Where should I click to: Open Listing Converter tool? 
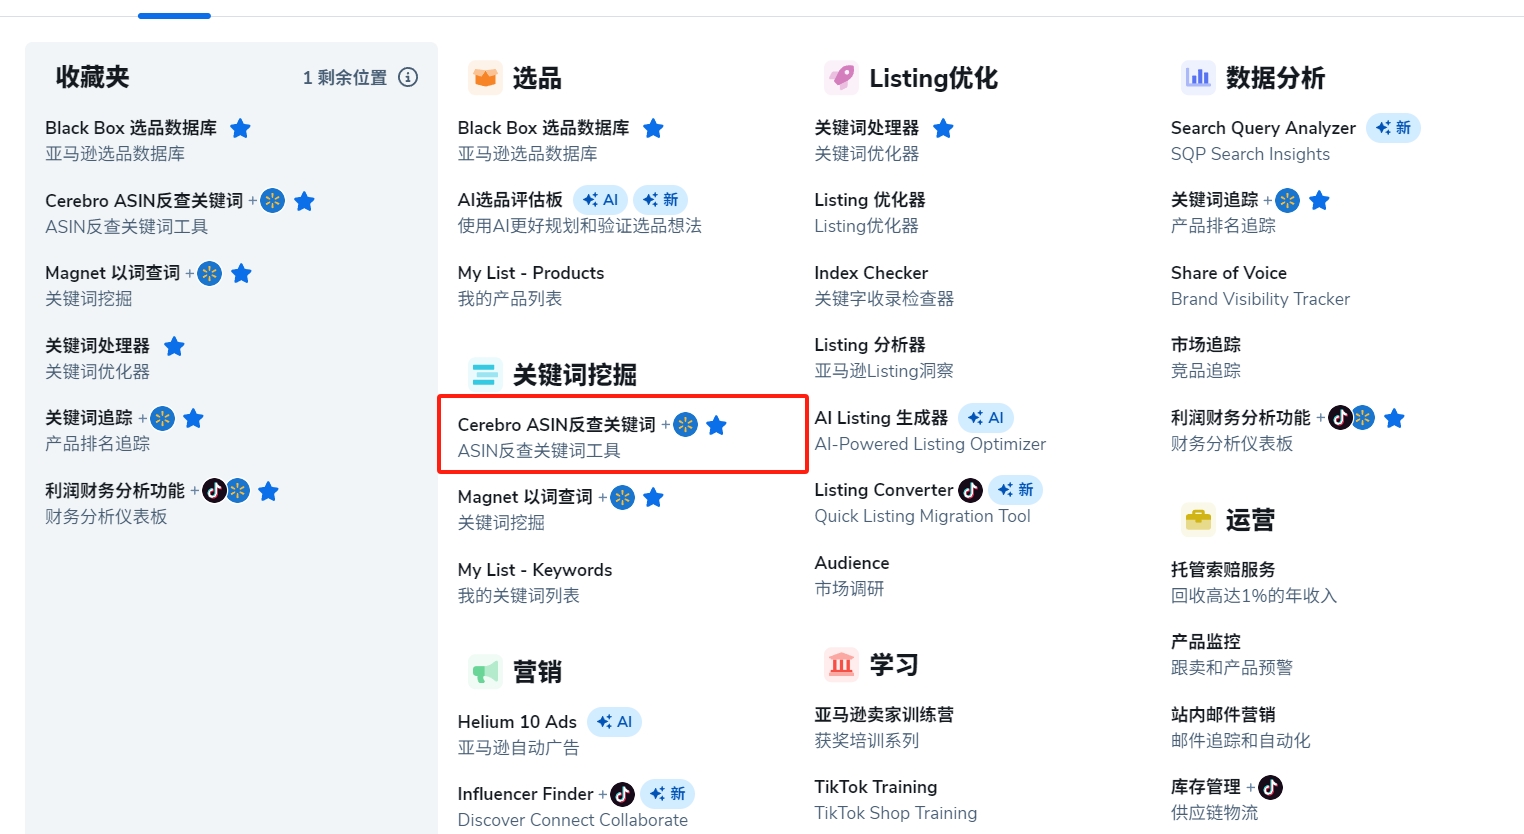coord(884,490)
